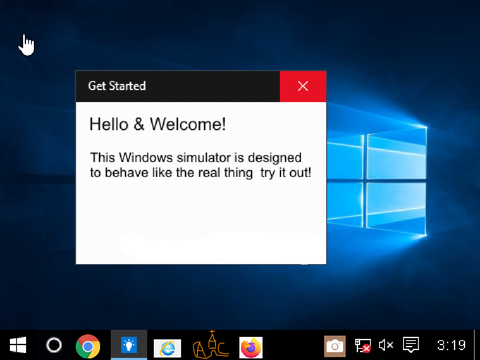
Task: Open Internet Explorer from taskbar
Action: click(x=167, y=348)
